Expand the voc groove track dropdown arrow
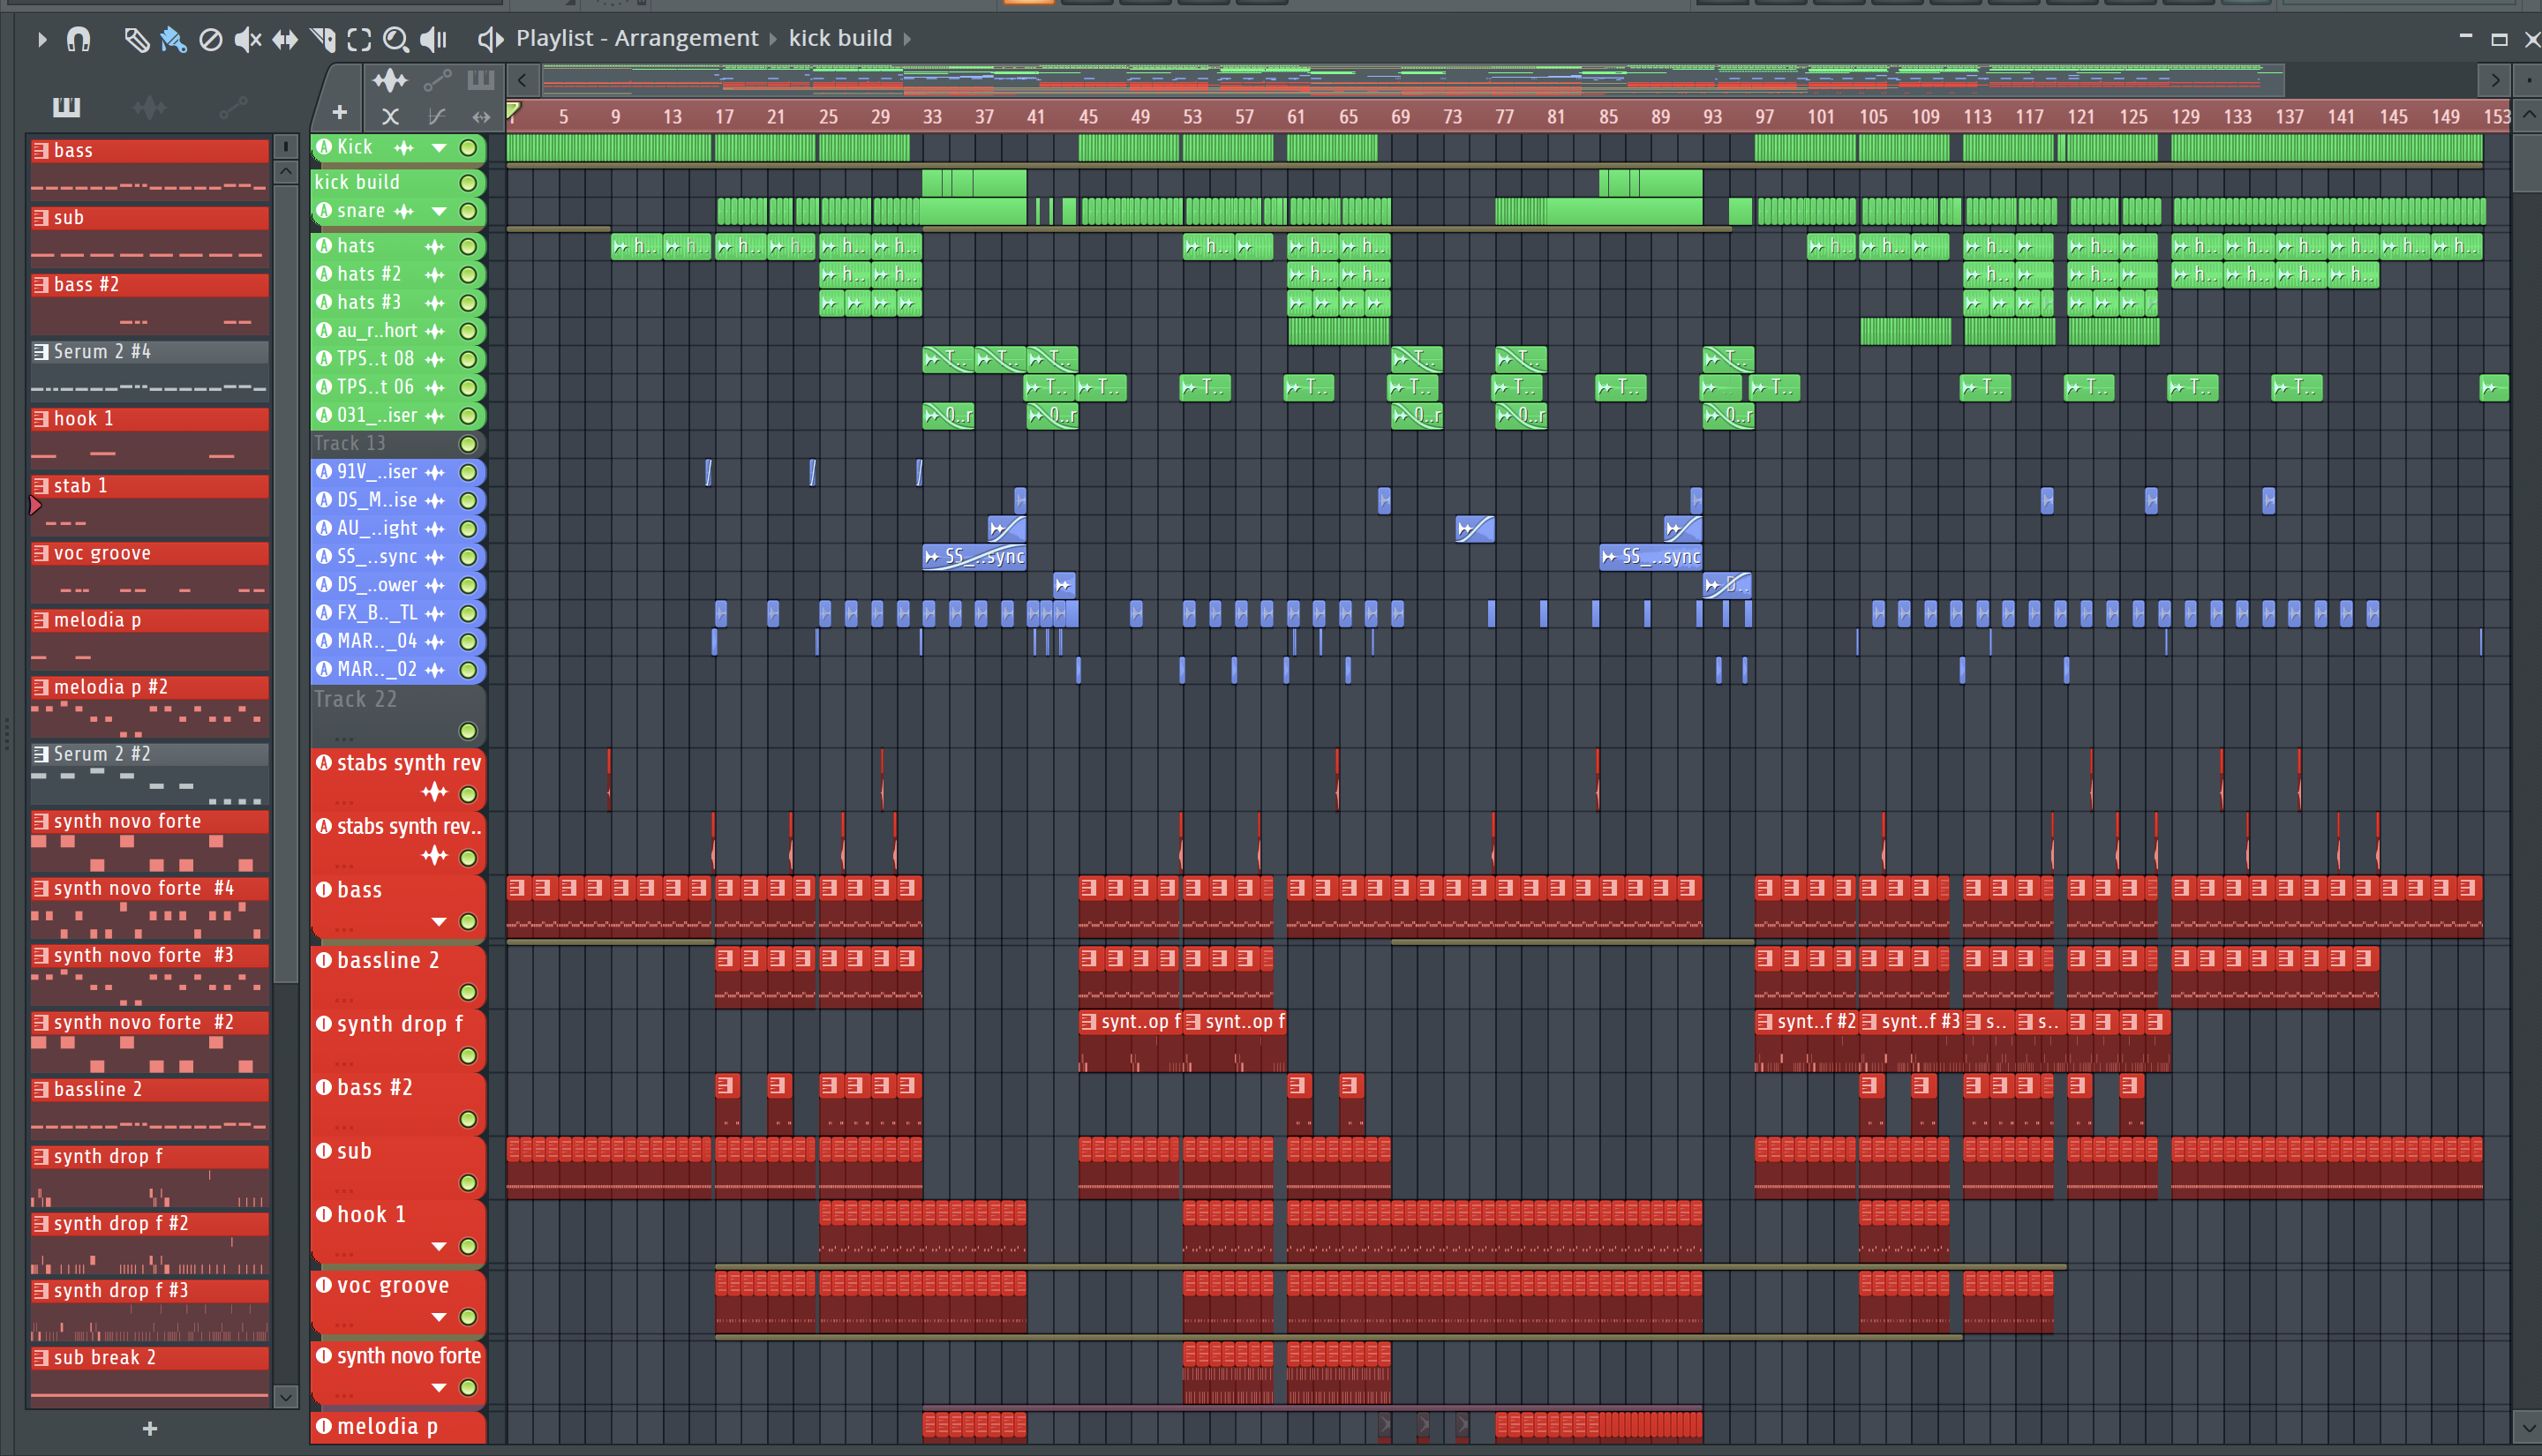 tap(439, 1317)
